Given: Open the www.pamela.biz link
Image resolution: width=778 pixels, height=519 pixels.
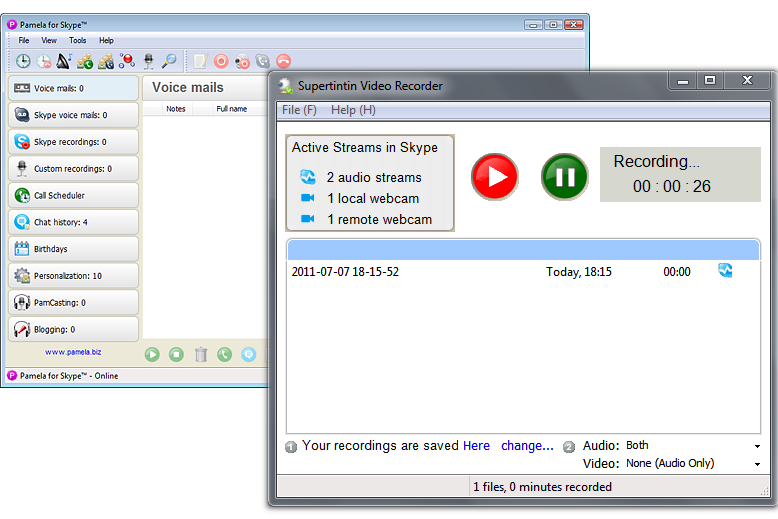Looking at the screenshot, I should tap(73, 352).
